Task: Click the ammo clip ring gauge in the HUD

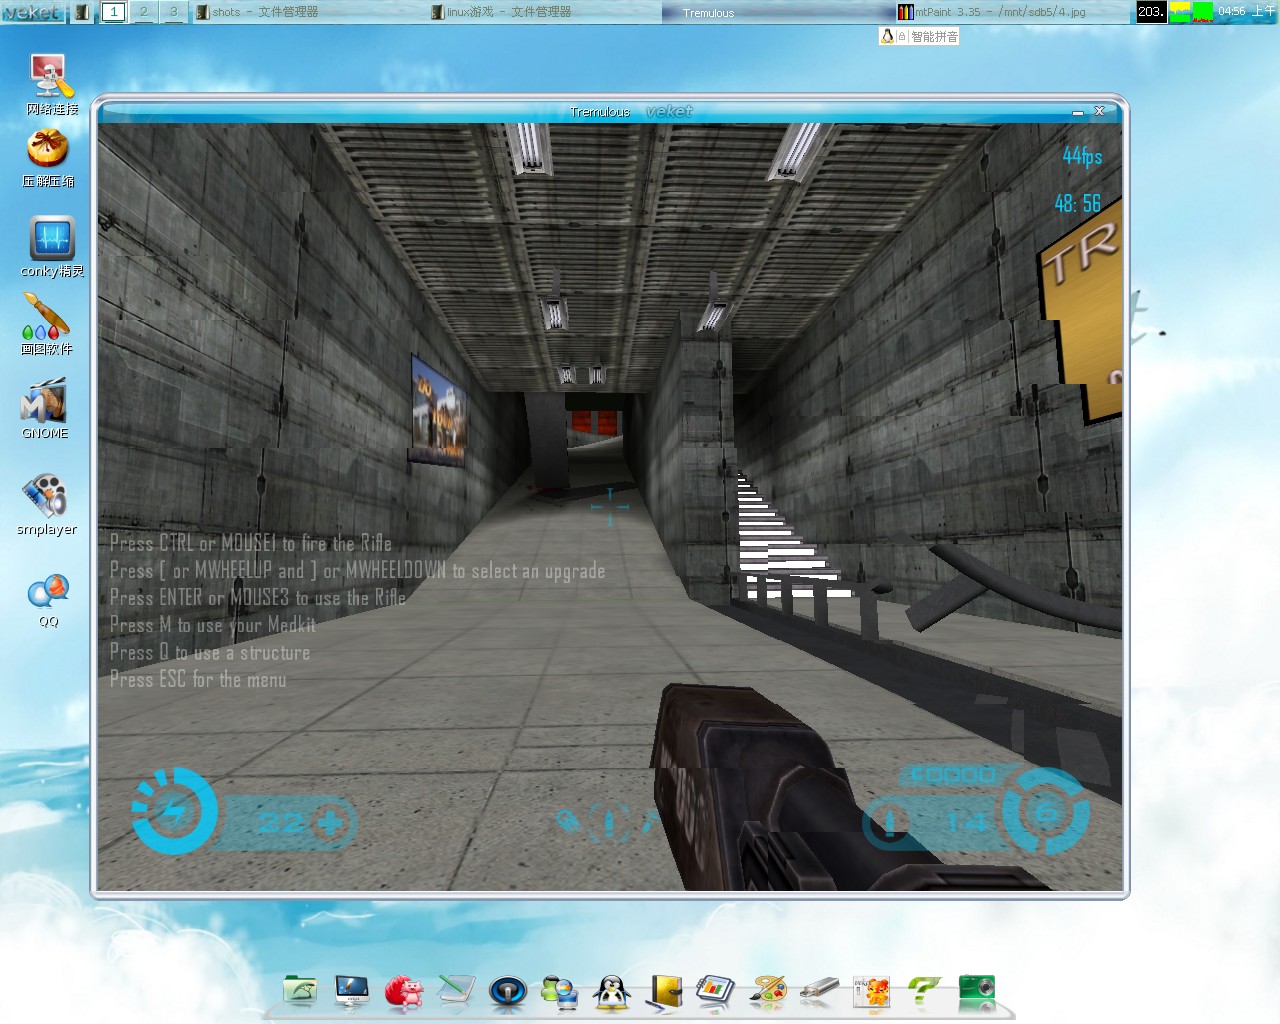Action: 1046,813
